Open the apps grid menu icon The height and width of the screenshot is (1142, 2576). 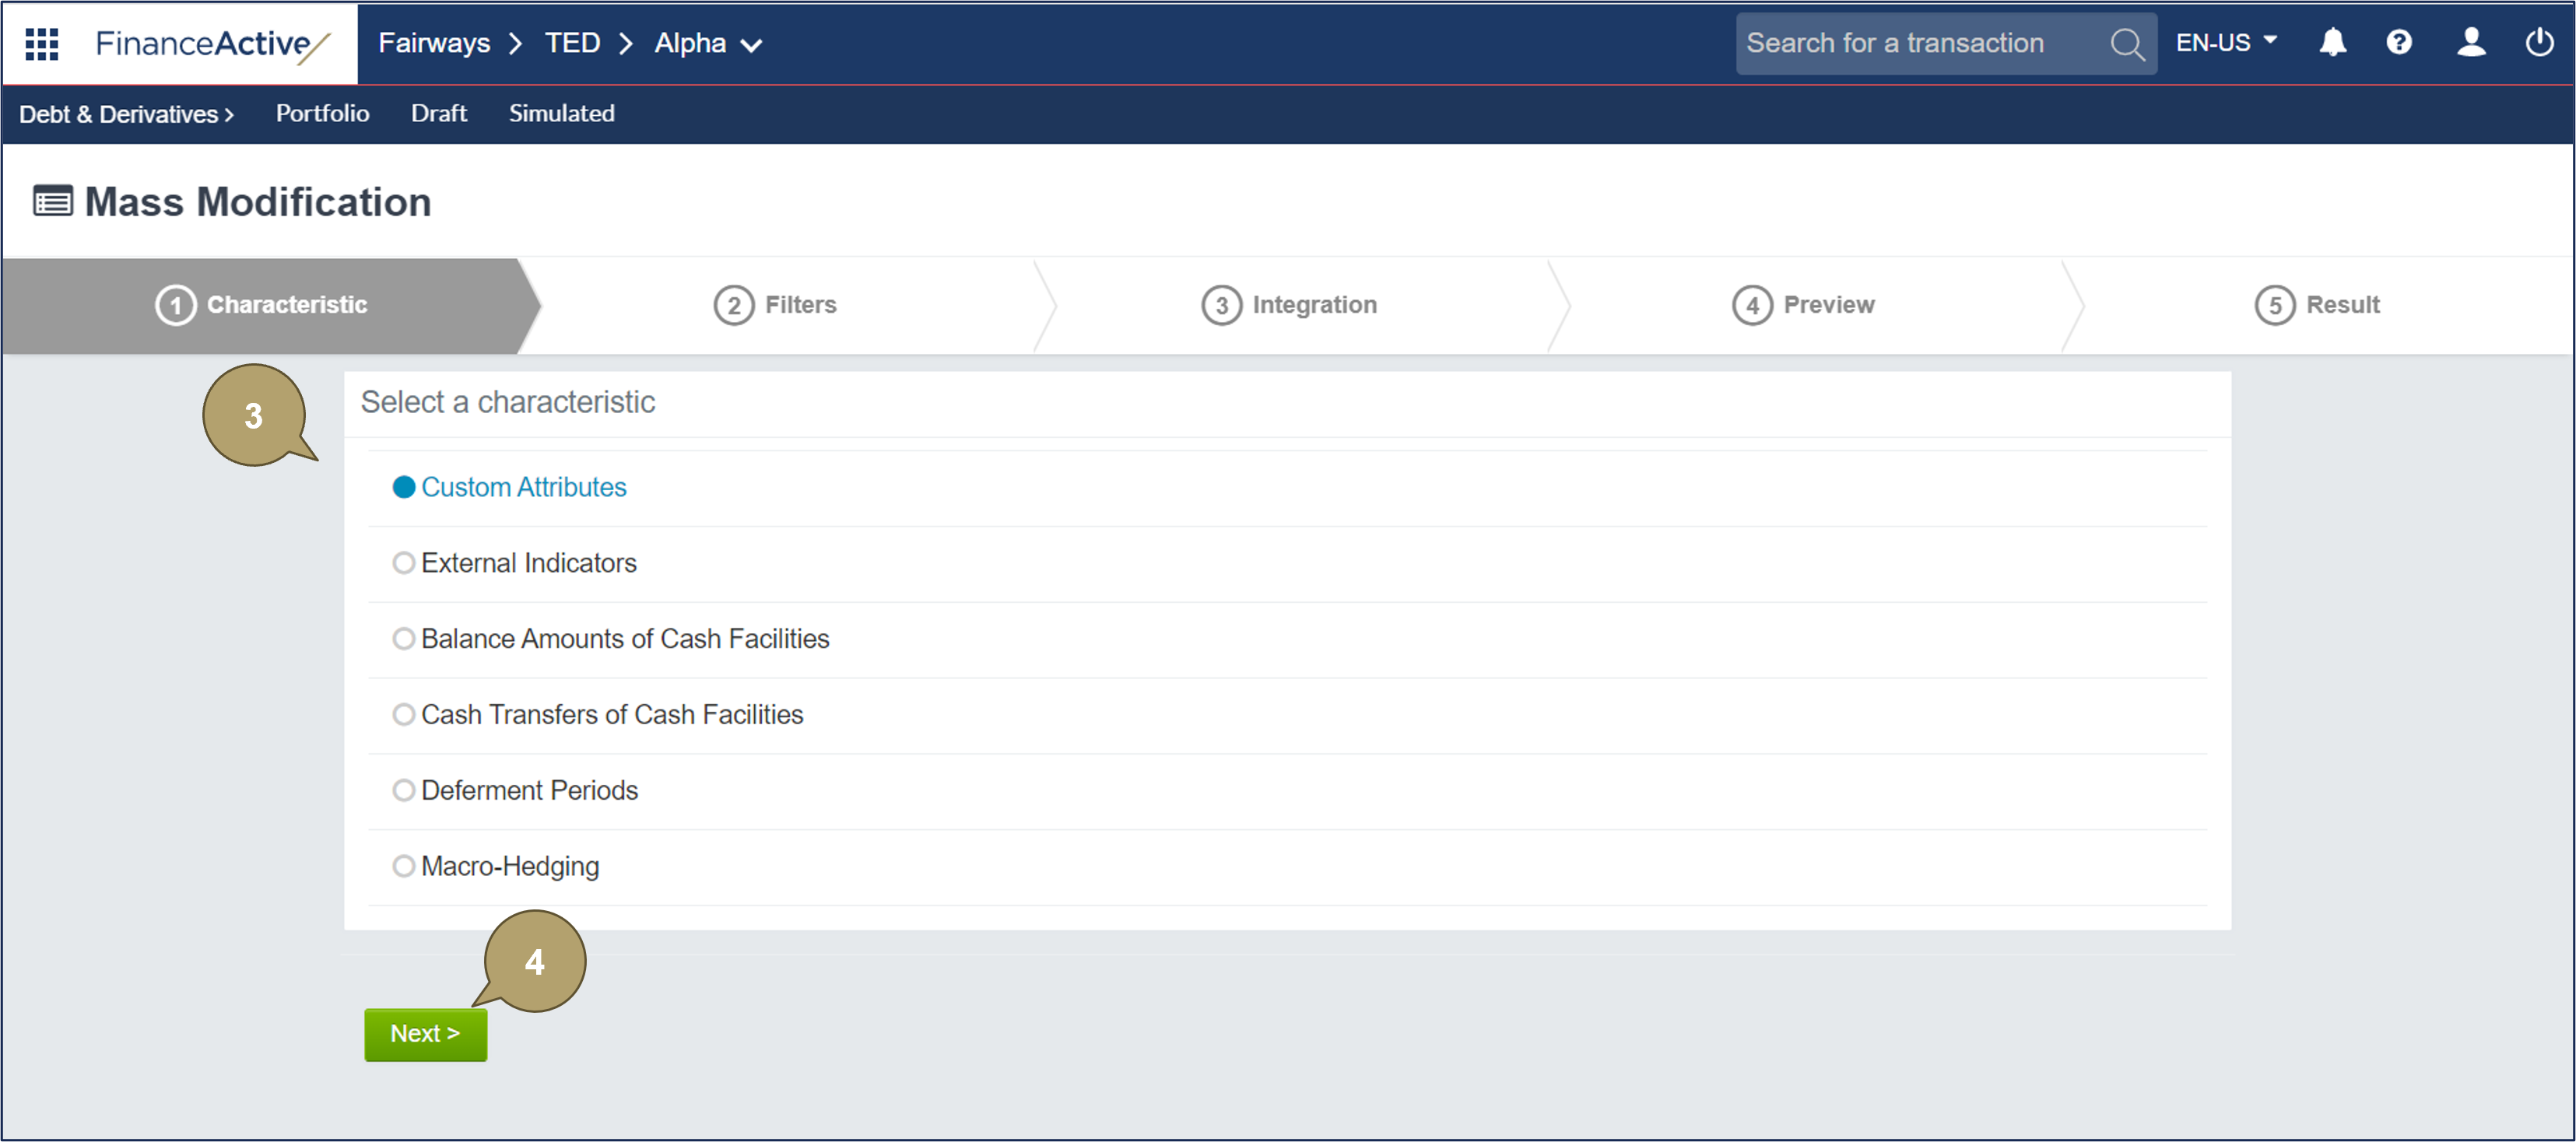click(x=41, y=43)
